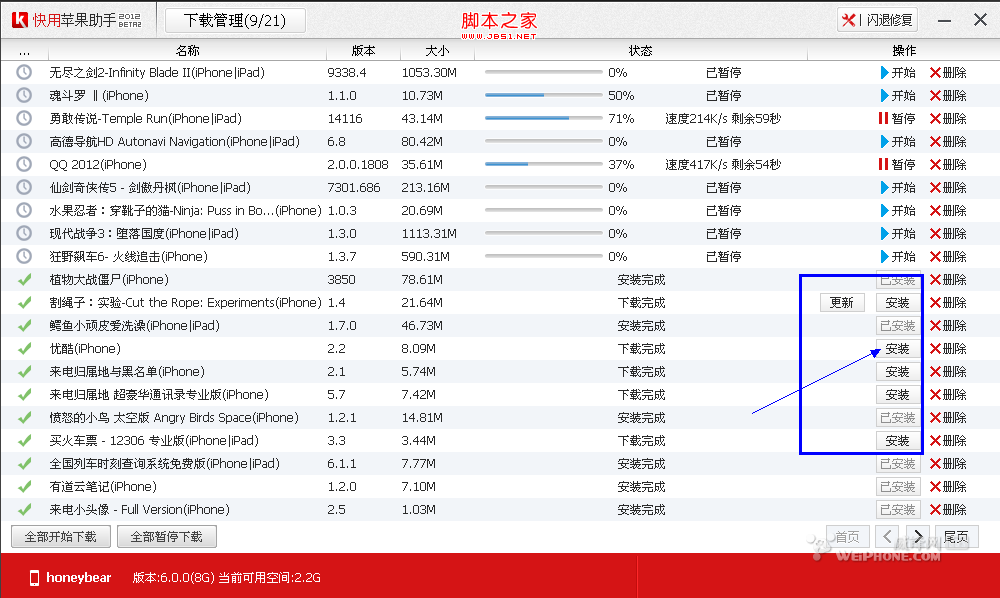The width and height of the screenshot is (1000, 598).
Task: Pause the QQ 2012 download
Action: 897,164
